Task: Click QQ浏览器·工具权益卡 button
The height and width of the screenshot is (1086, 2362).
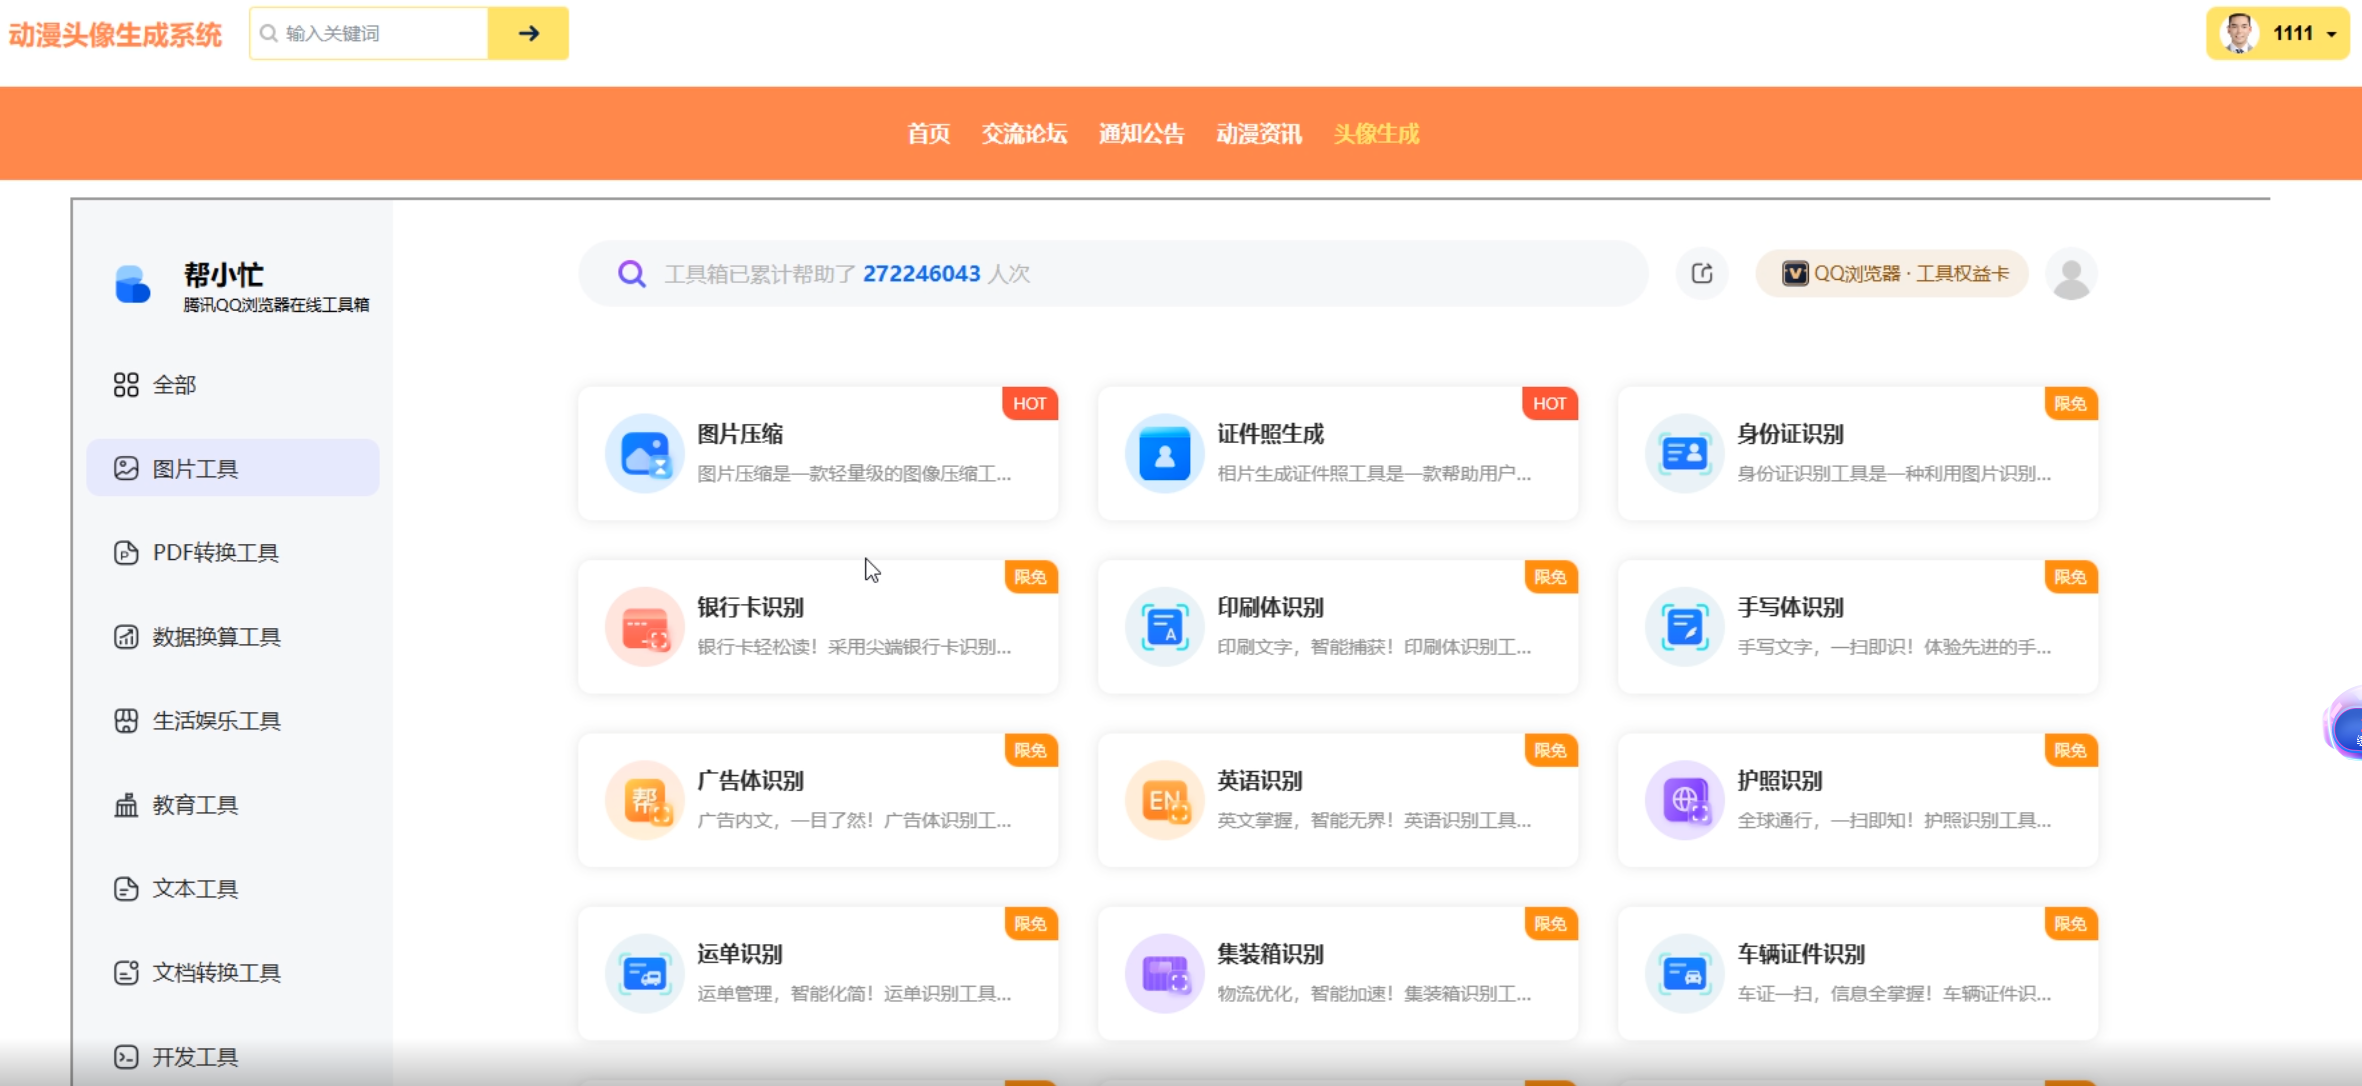Action: pos(1893,274)
